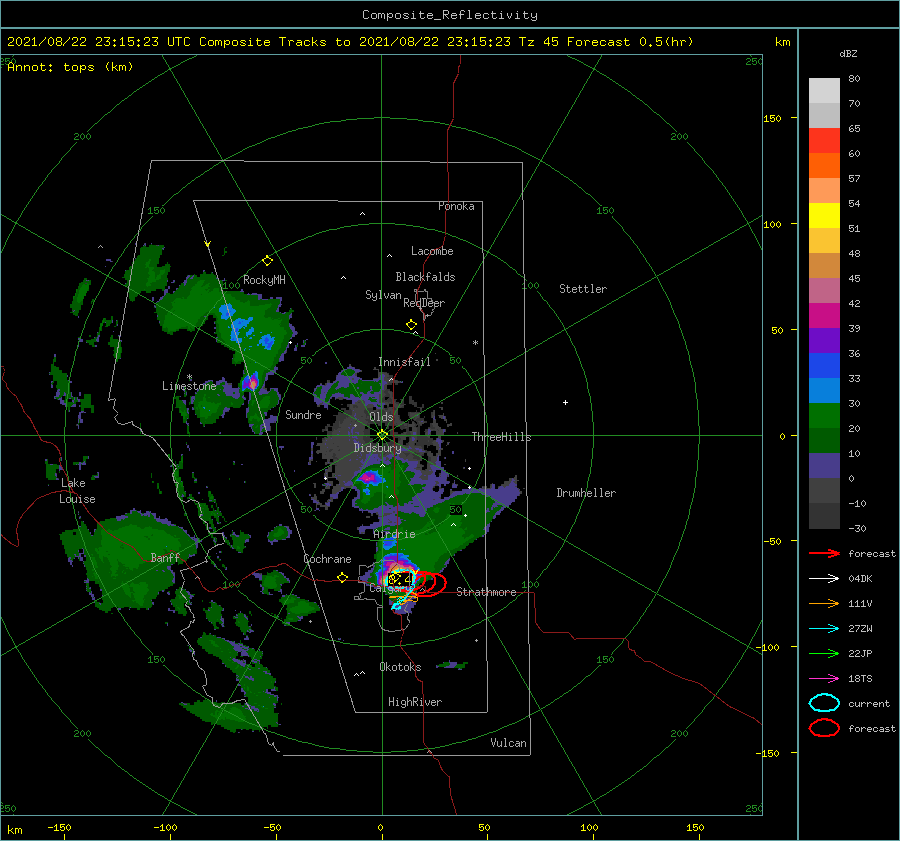Screen dimensions: 900x841
Task: Click the red forecast ellipse legend icon
Action: pos(824,728)
